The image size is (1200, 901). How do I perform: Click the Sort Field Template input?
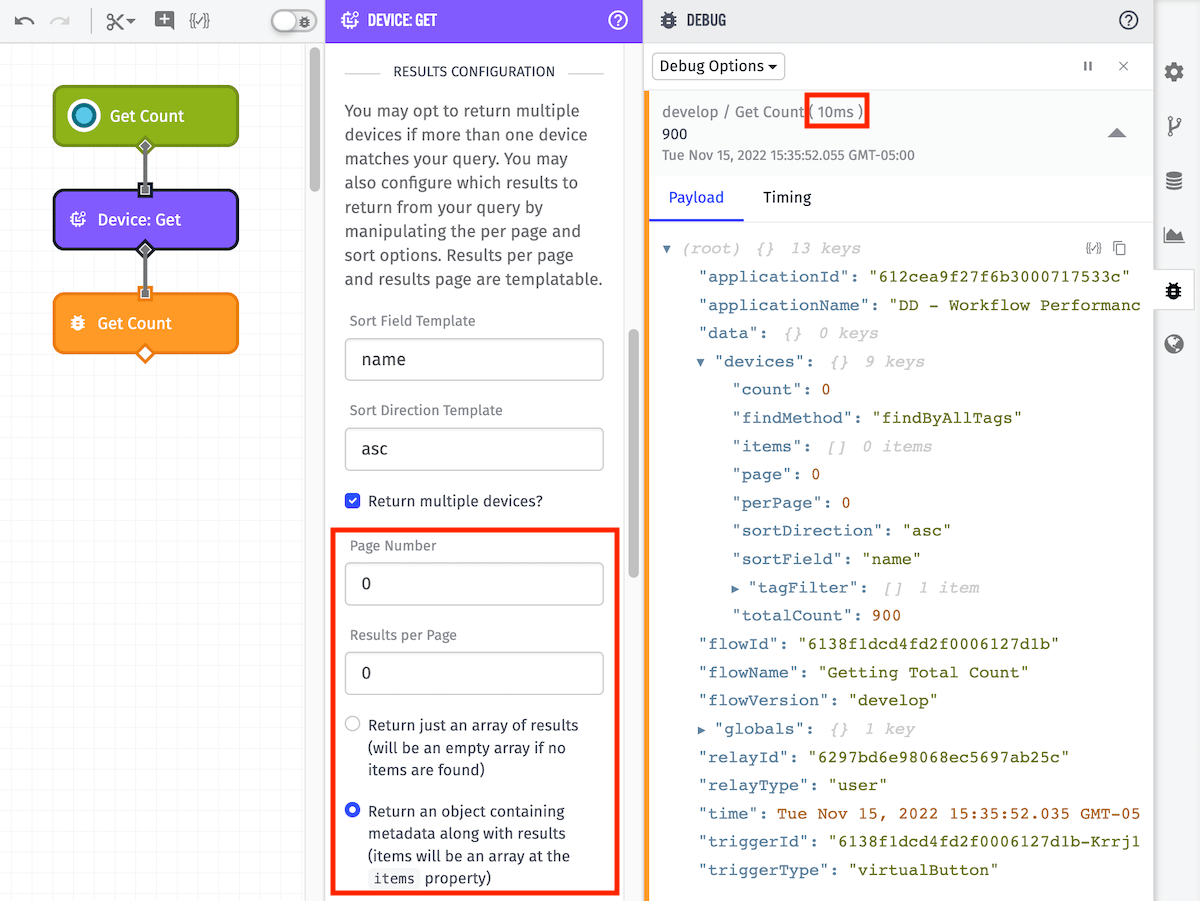(474, 359)
